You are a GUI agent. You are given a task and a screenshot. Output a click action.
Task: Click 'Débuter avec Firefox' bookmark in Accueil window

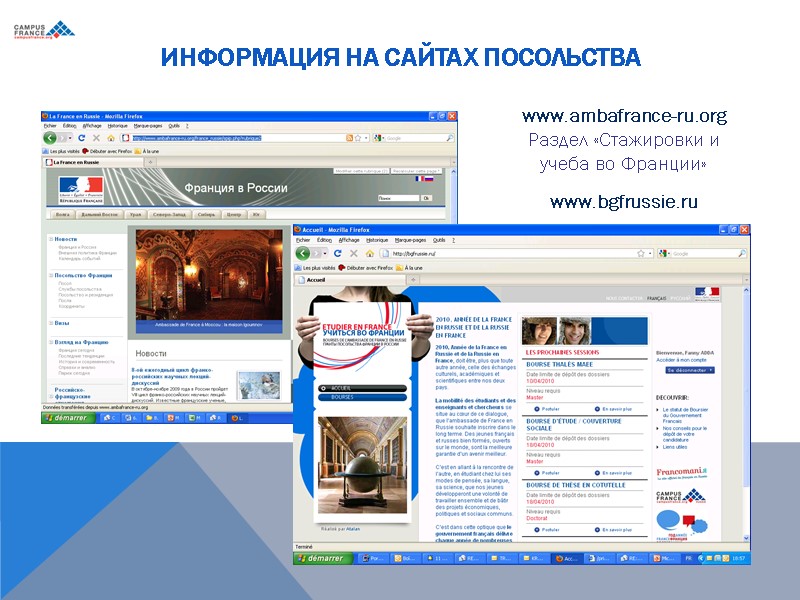pyautogui.click(x=366, y=267)
